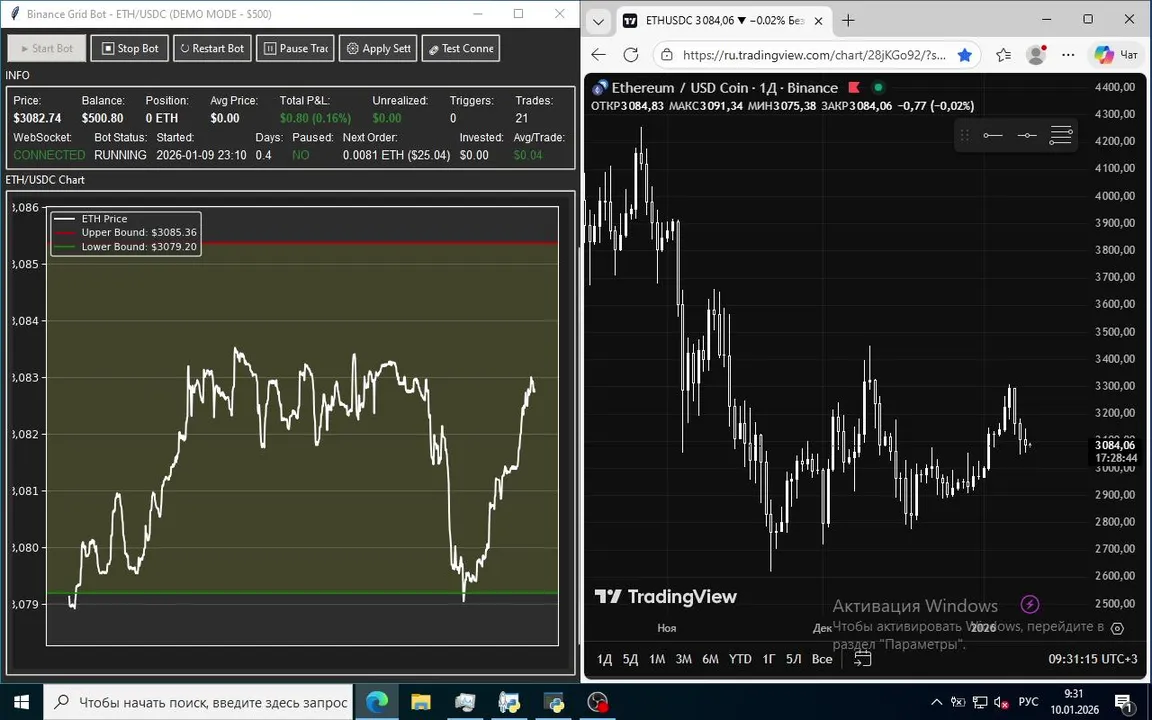
Task: Grab the floating toolbar drag handle
Action: [x=965, y=135]
